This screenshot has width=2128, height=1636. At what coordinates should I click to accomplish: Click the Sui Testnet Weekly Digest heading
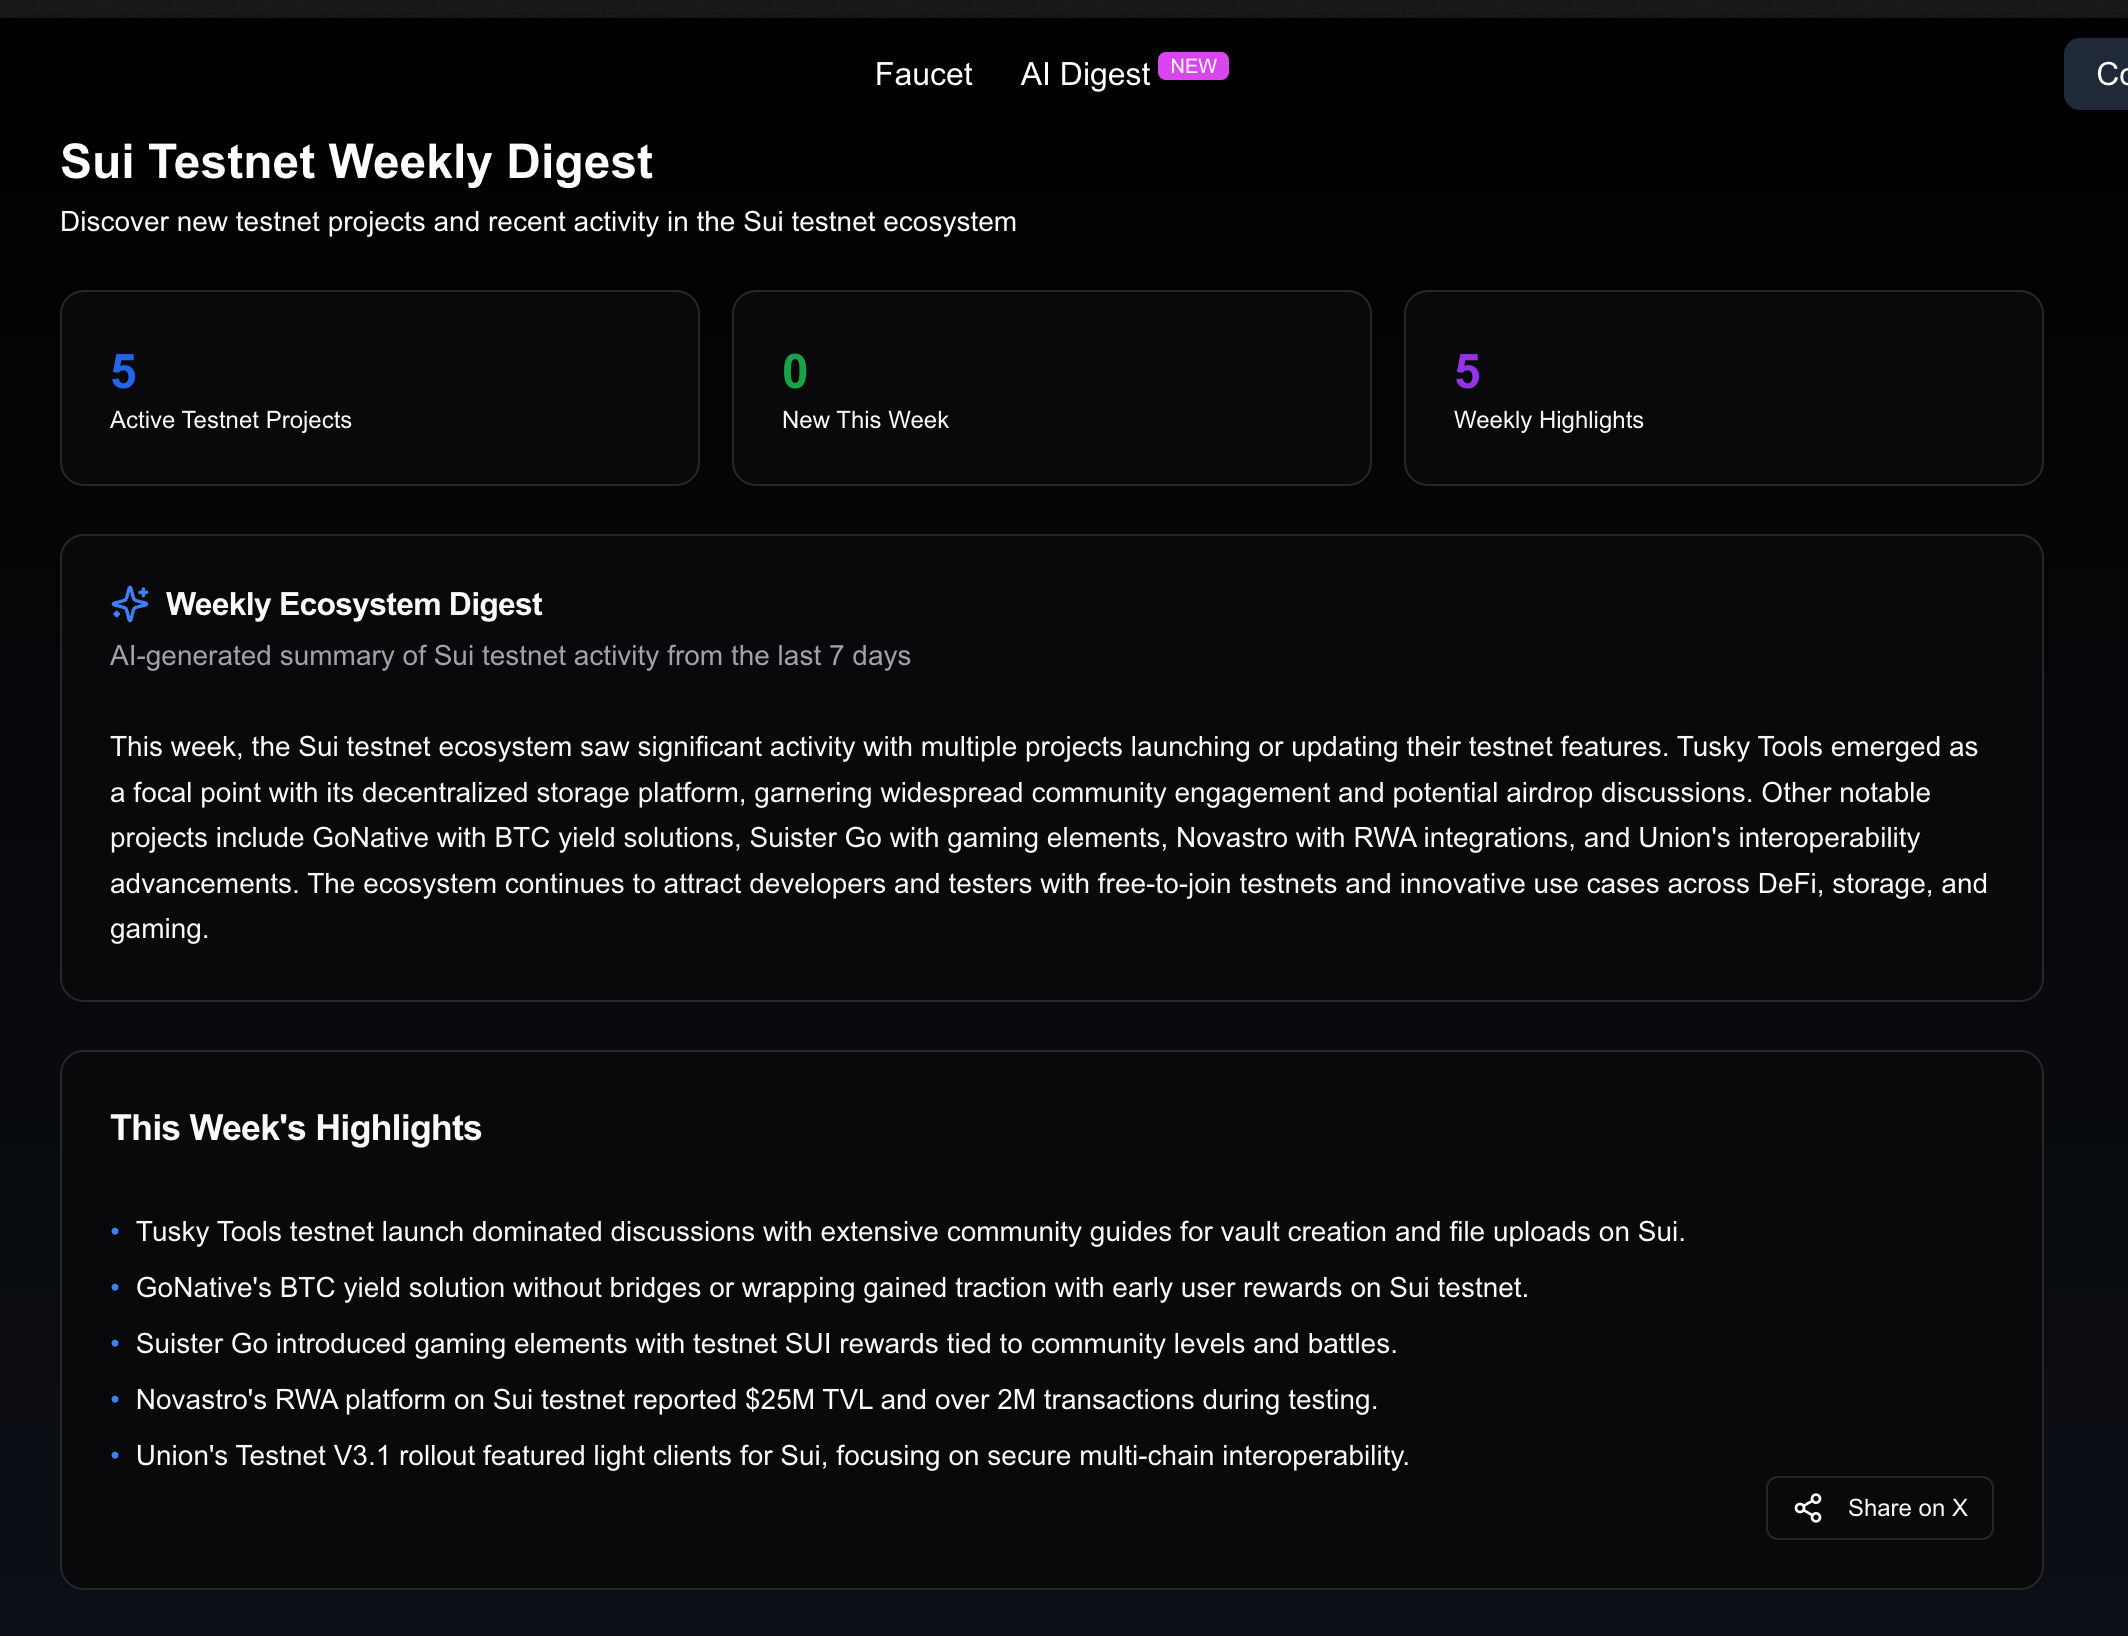coord(356,162)
